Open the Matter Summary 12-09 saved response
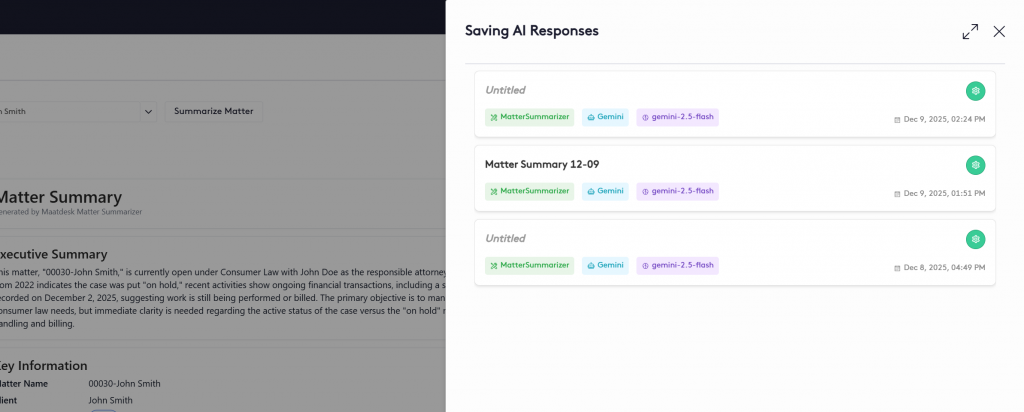This screenshot has height=412, width=1024. [541, 164]
